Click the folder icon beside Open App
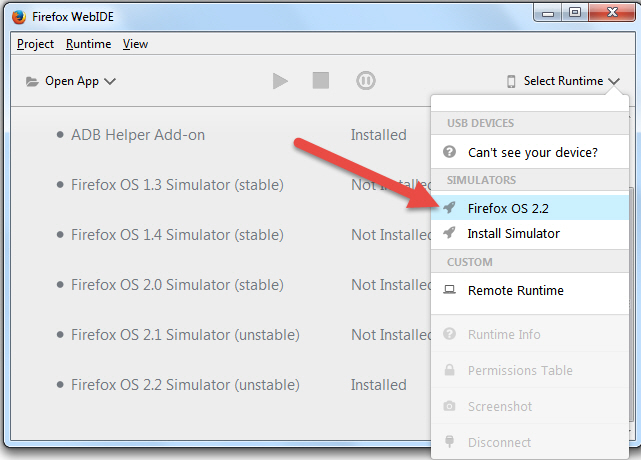Screen dimensions: 641x460 (x=32, y=81)
